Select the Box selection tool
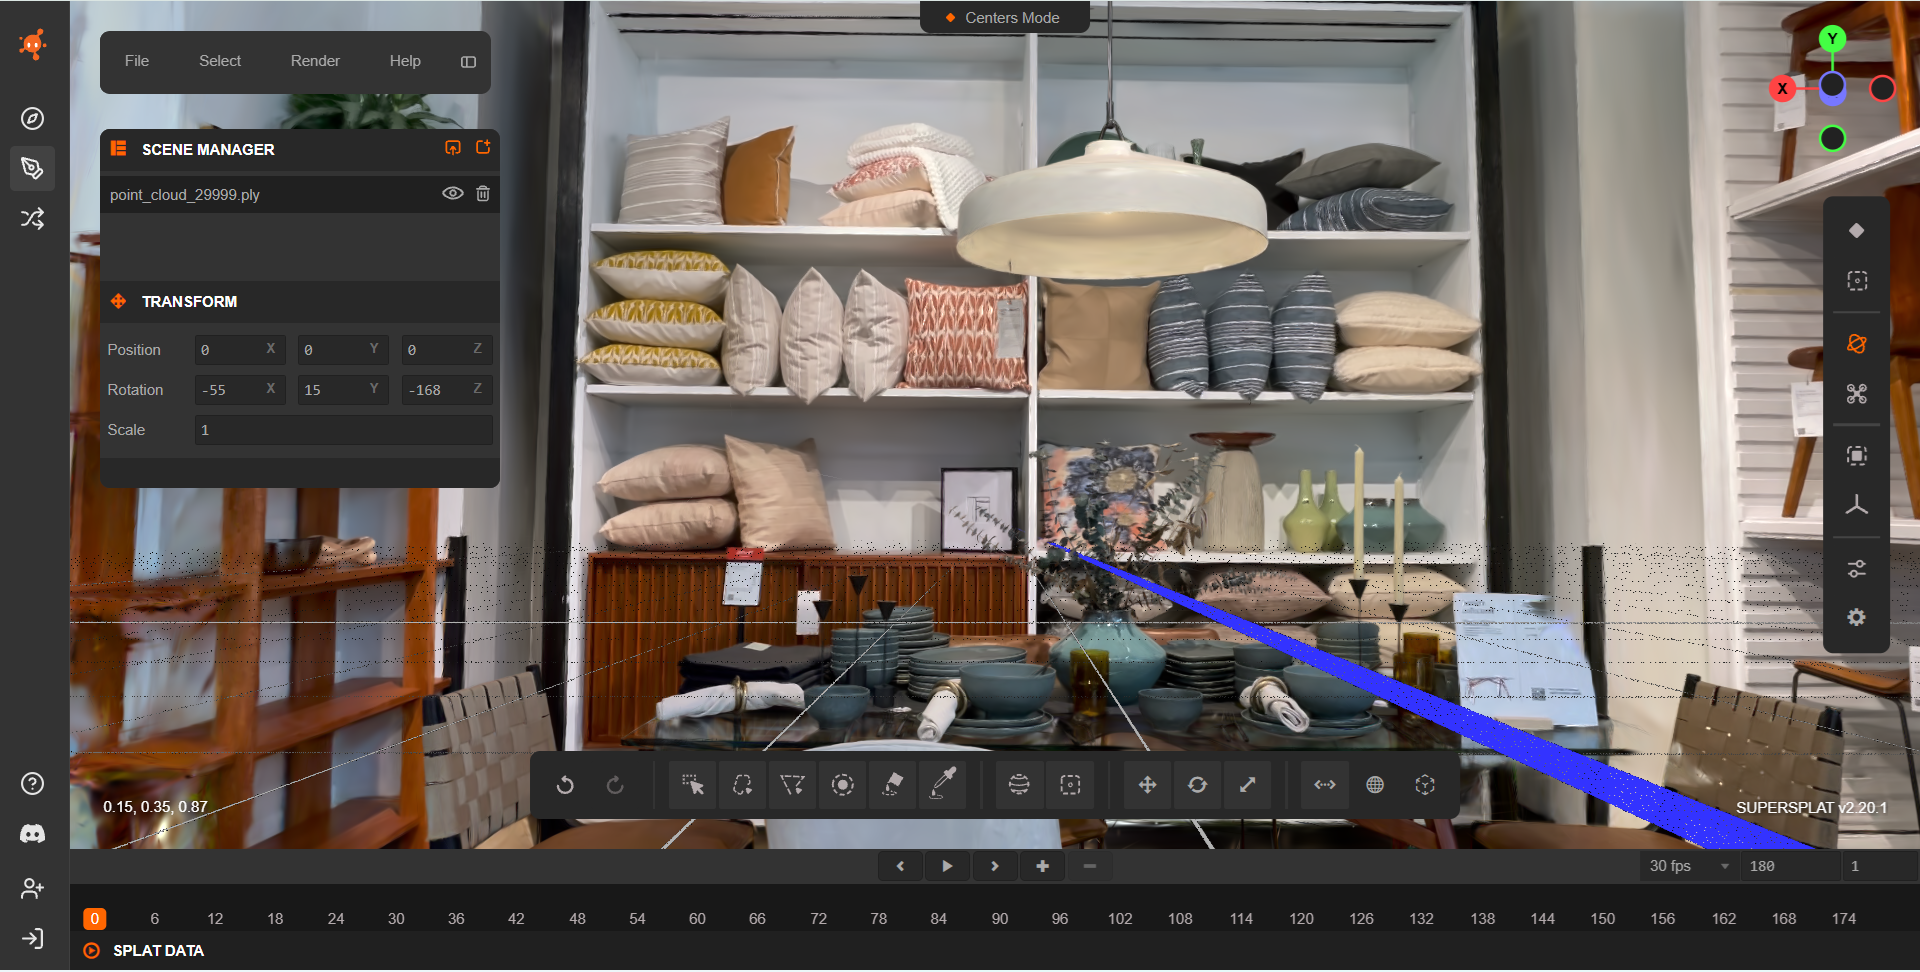This screenshot has width=1920, height=972. (x=1070, y=785)
